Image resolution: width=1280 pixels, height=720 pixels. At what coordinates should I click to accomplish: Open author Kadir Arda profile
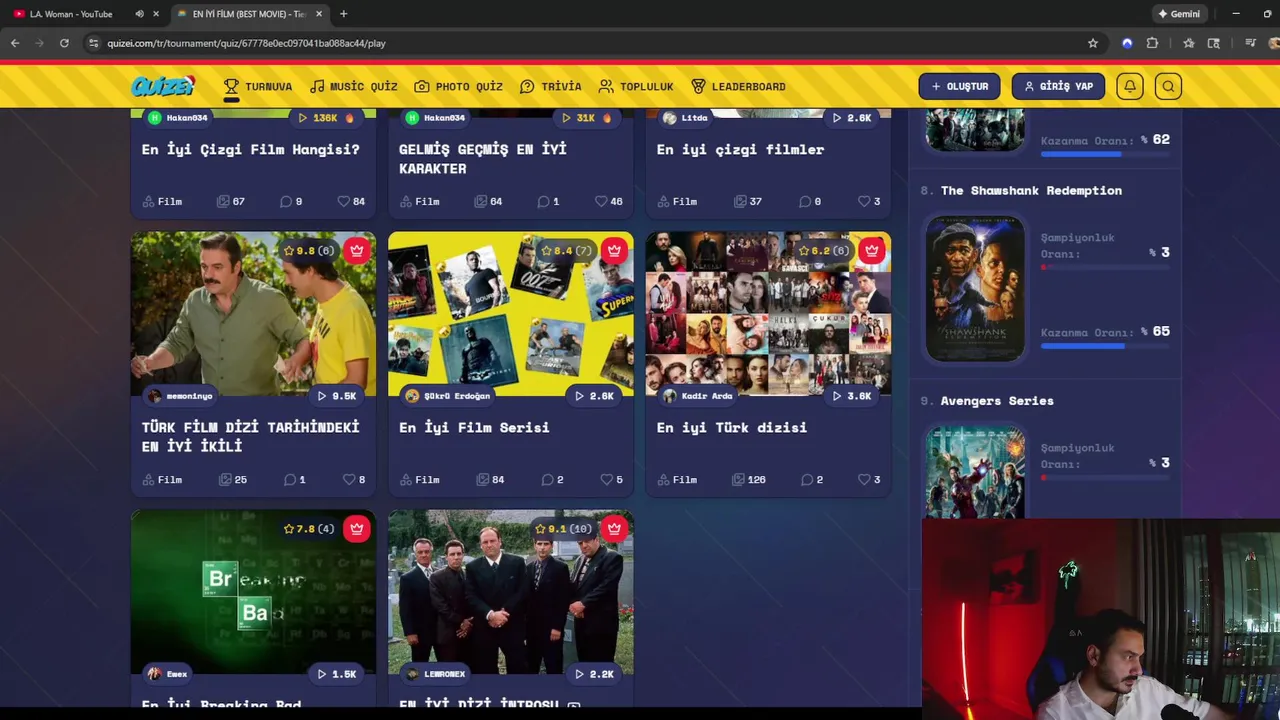click(698, 396)
